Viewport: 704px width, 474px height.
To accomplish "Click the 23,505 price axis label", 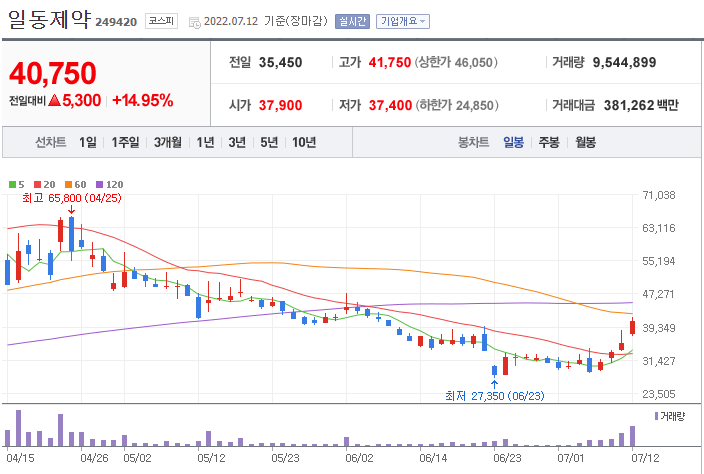I will (x=659, y=394).
